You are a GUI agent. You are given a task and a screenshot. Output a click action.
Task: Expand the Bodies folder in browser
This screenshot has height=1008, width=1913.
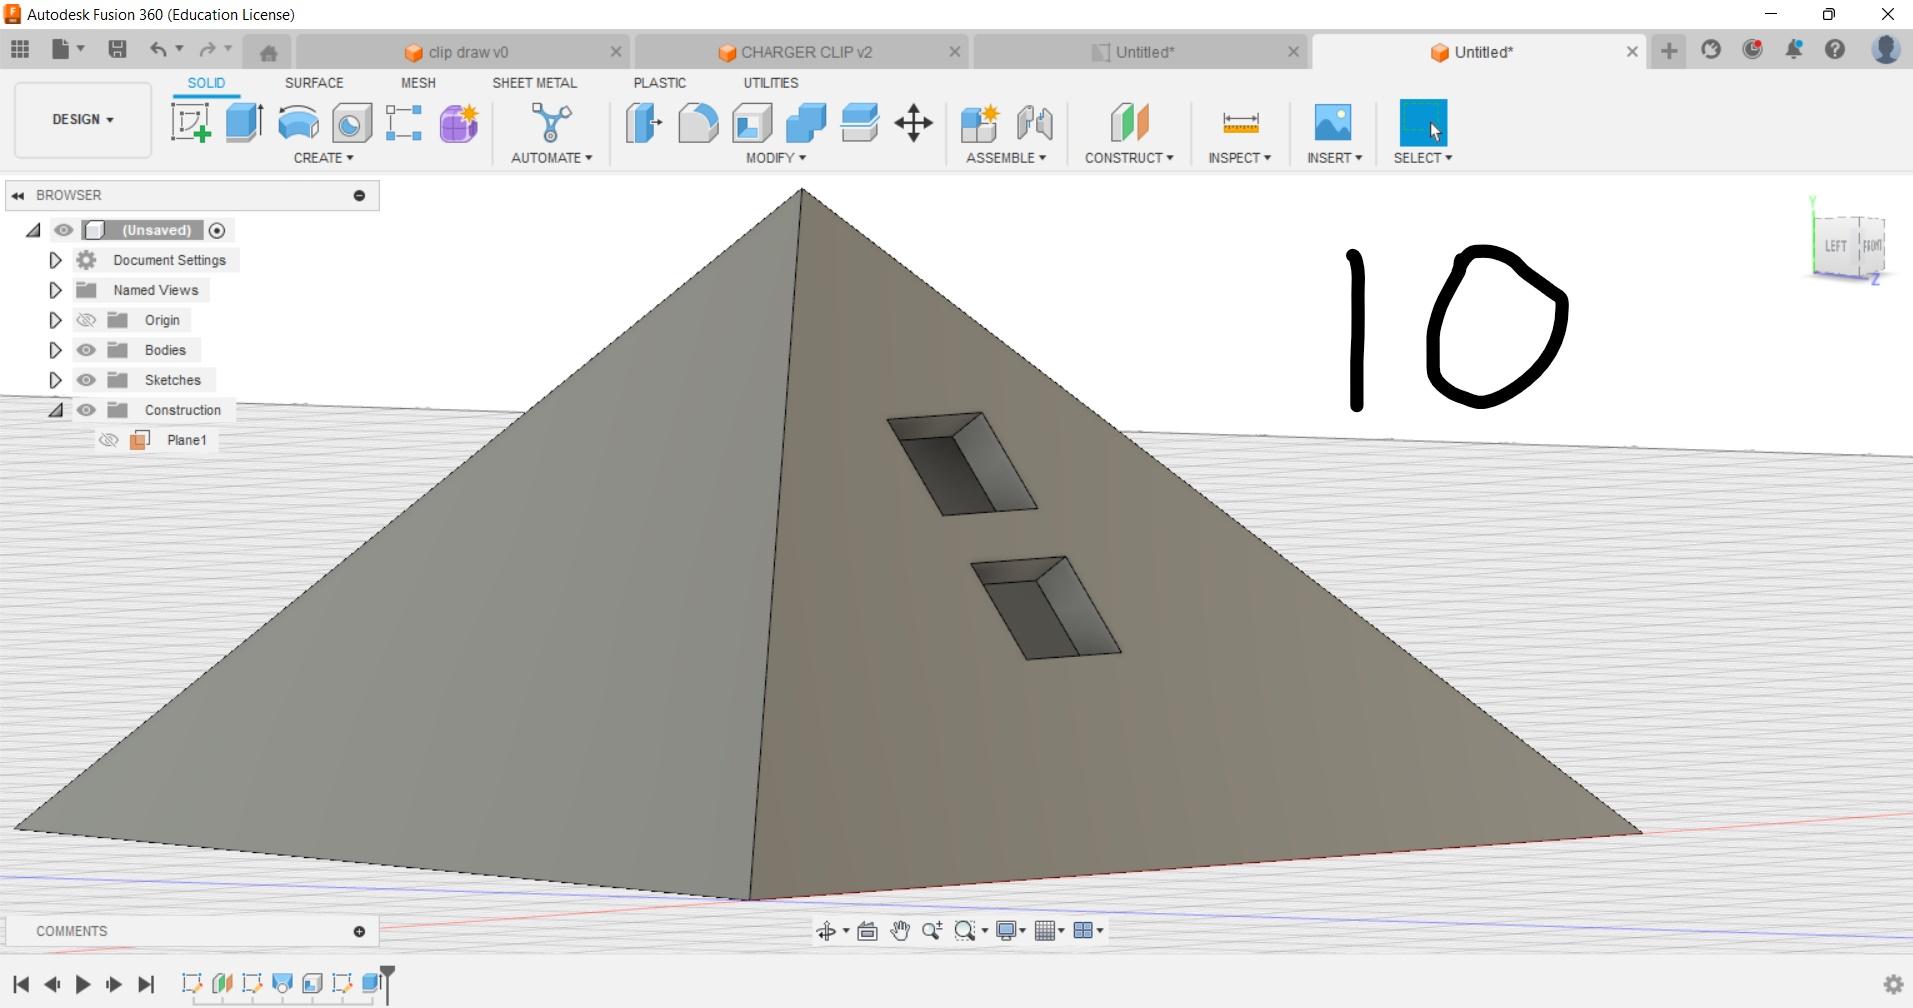55,350
